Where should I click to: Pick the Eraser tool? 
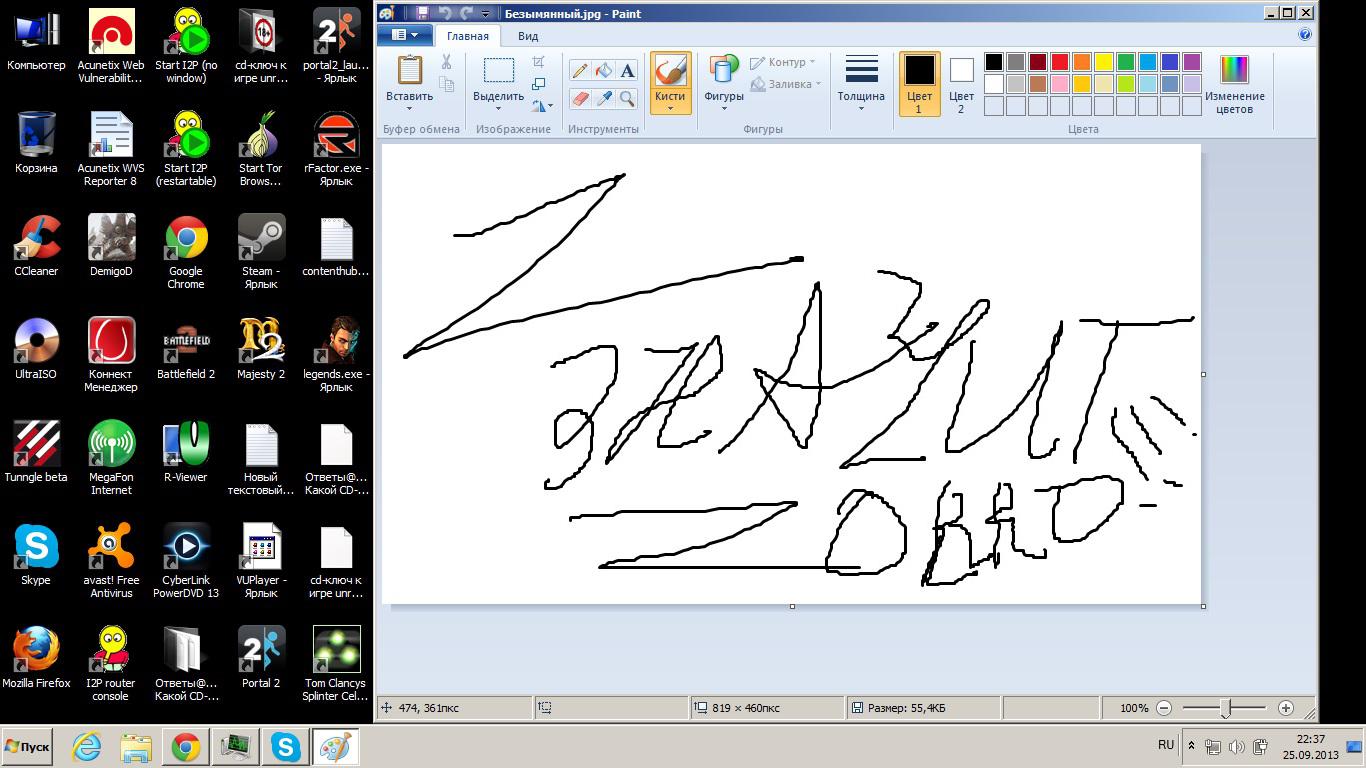pos(579,99)
